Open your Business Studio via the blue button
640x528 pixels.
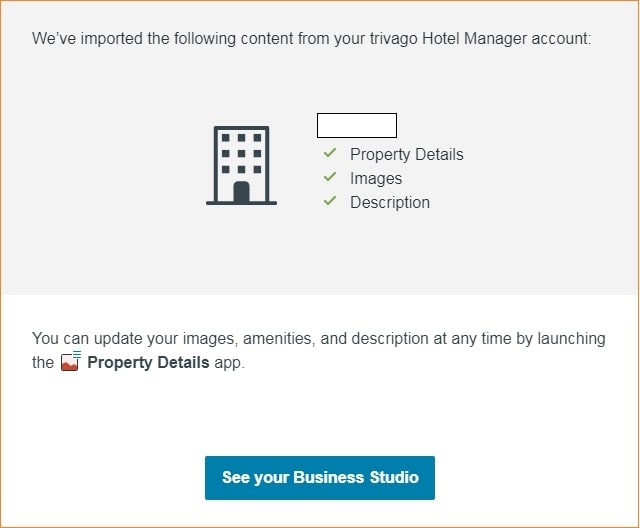point(320,477)
